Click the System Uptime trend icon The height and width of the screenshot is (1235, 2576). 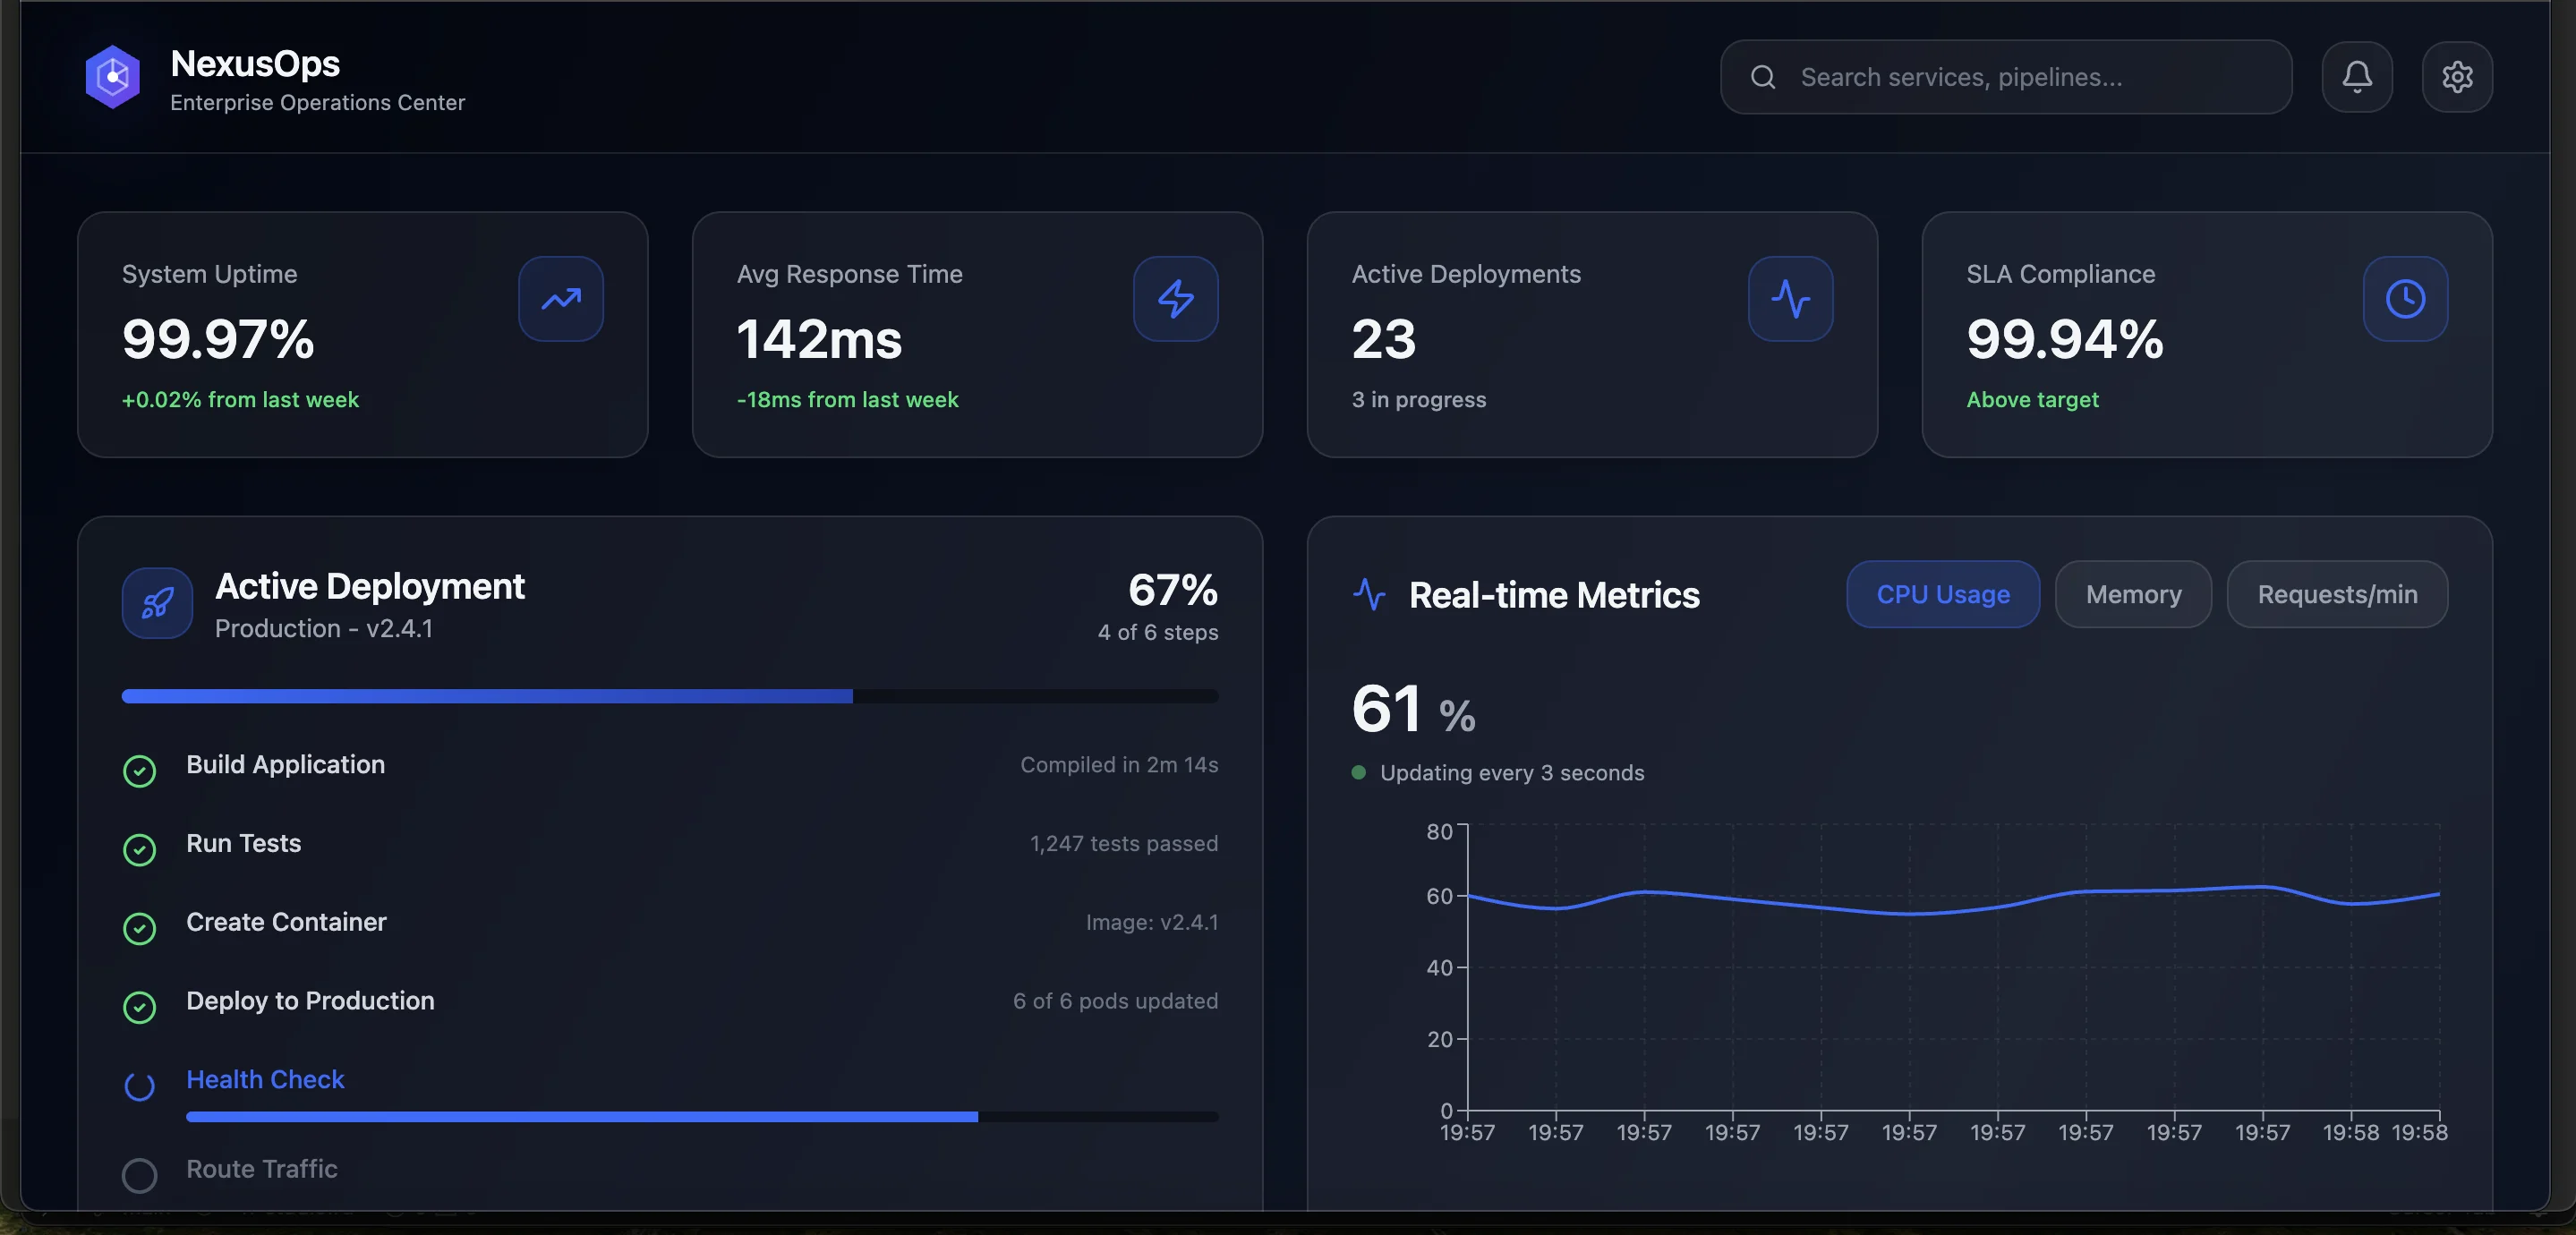tap(560, 299)
